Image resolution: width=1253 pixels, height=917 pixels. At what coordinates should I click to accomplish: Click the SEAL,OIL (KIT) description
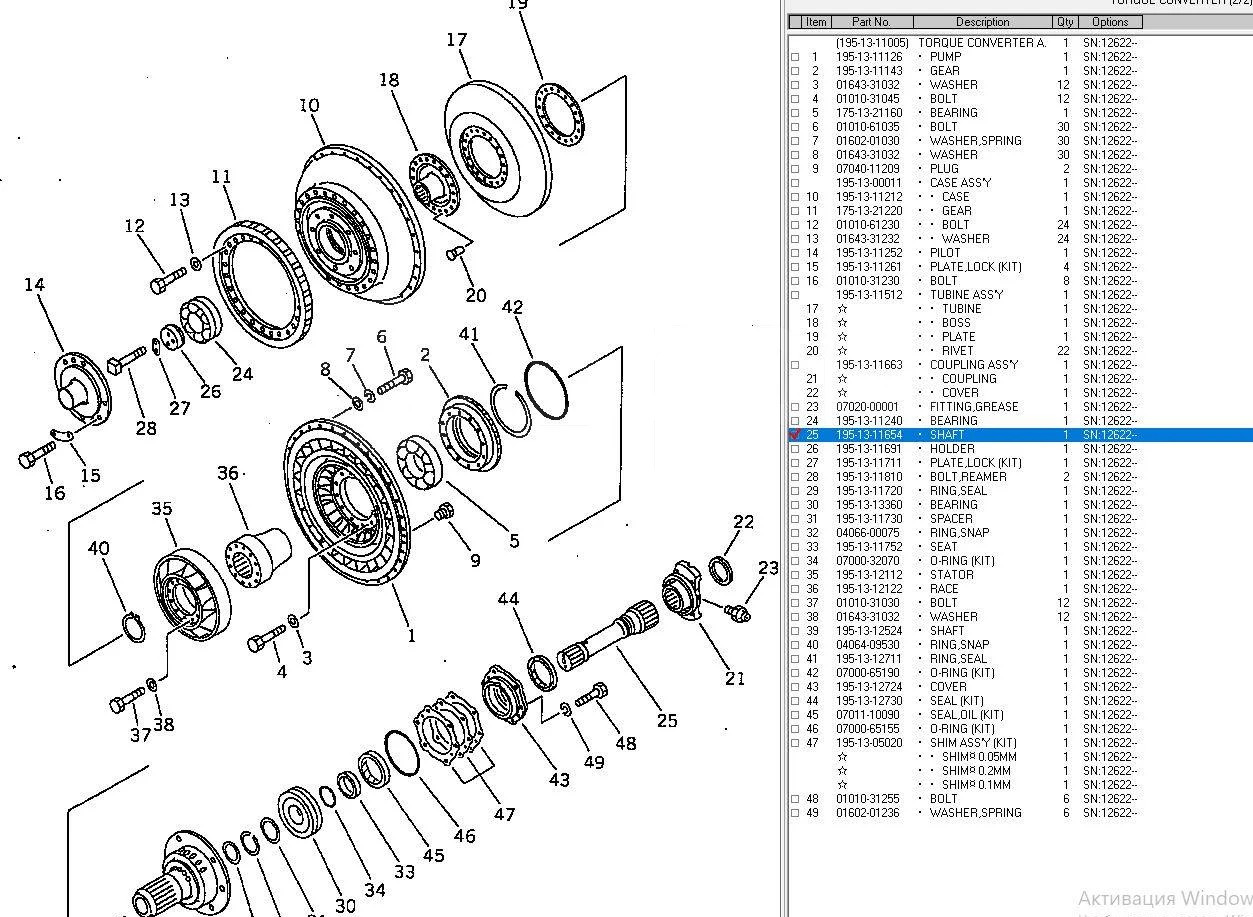pos(967,715)
